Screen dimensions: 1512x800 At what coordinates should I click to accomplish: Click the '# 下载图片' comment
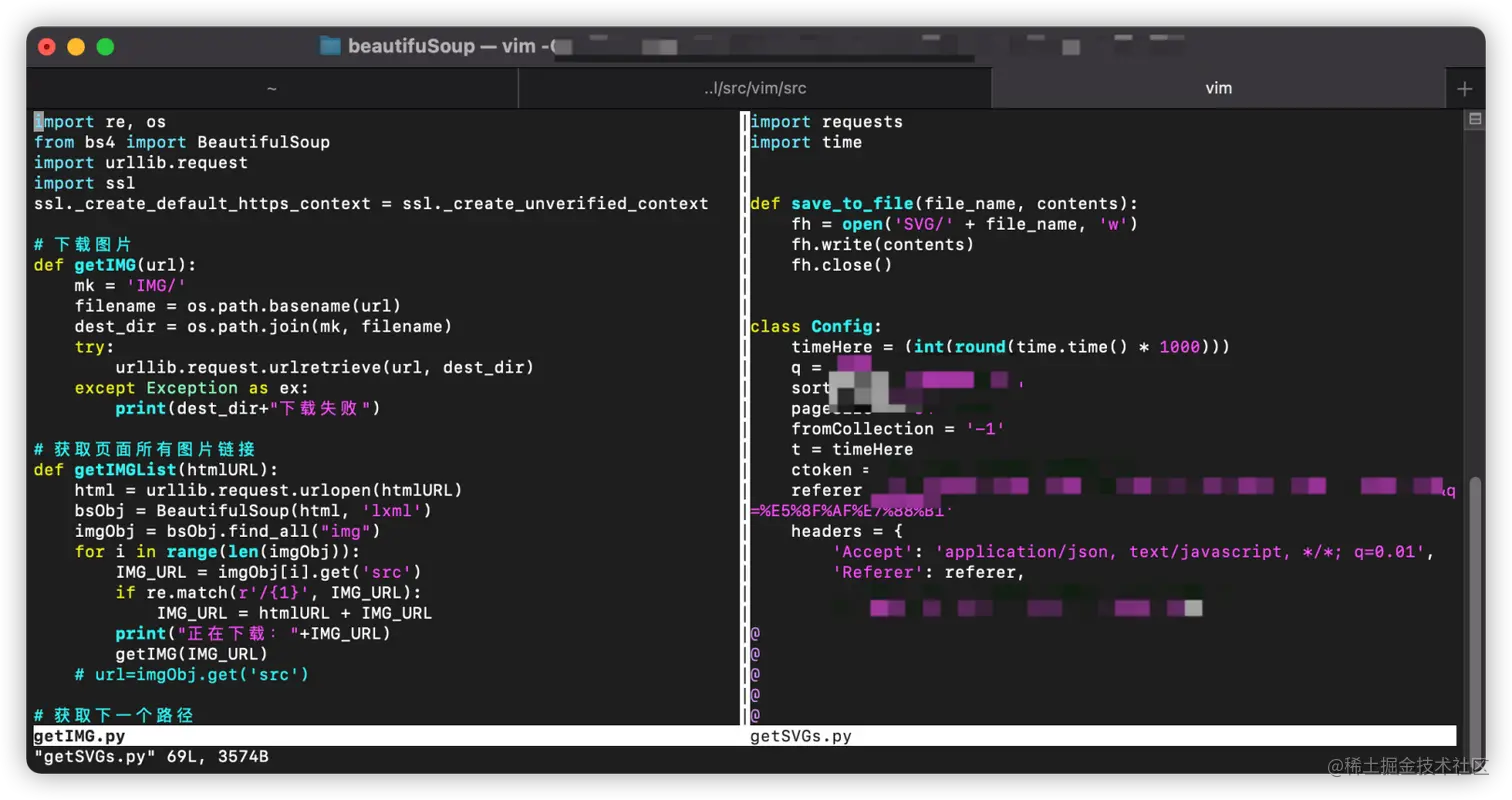[x=83, y=244]
